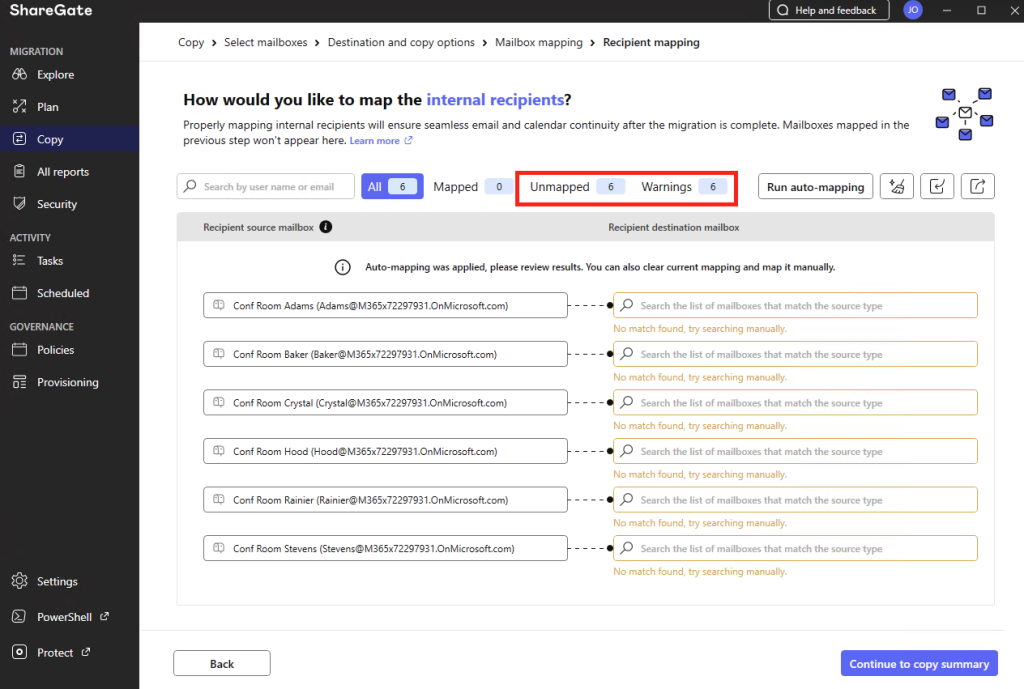The width and height of the screenshot is (1024, 689).
Task: Select the All filter tab
Action: pos(392,187)
